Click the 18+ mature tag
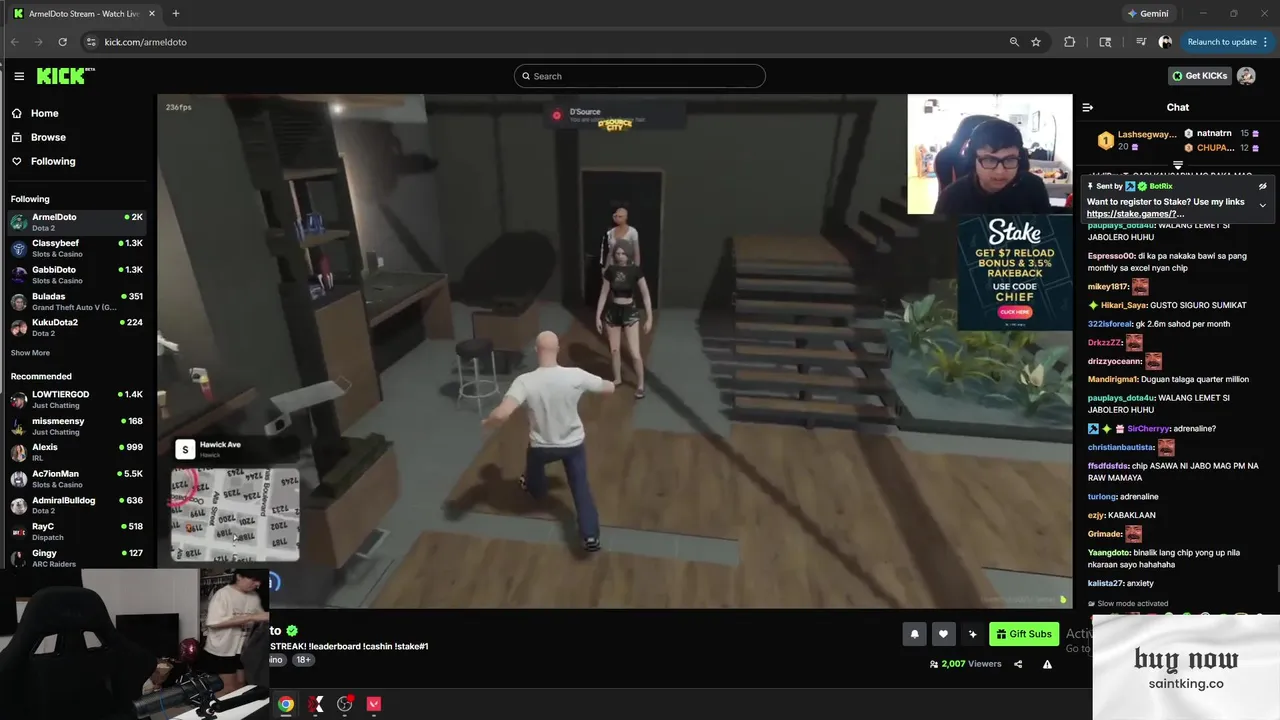This screenshot has height=720, width=1280. (x=304, y=660)
